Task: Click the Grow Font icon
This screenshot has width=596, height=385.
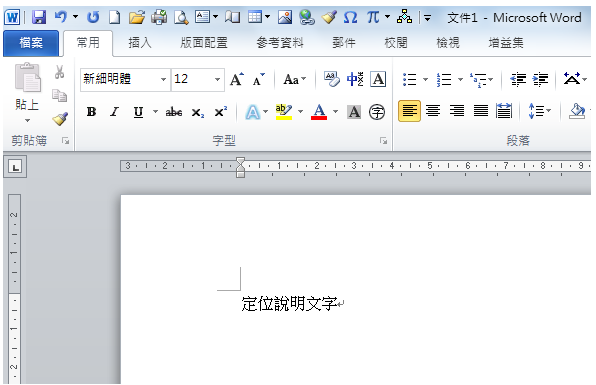Action: (237, 79)
